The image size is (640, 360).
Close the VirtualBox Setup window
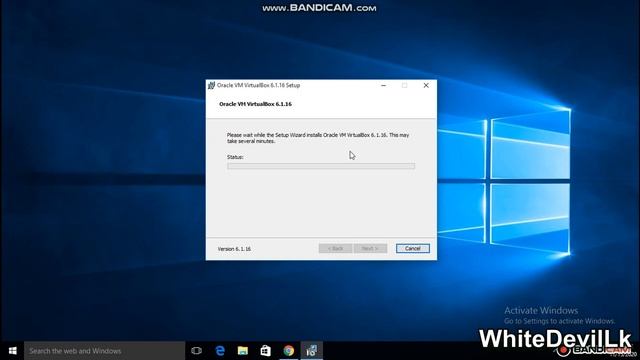(x=426, y=85)
